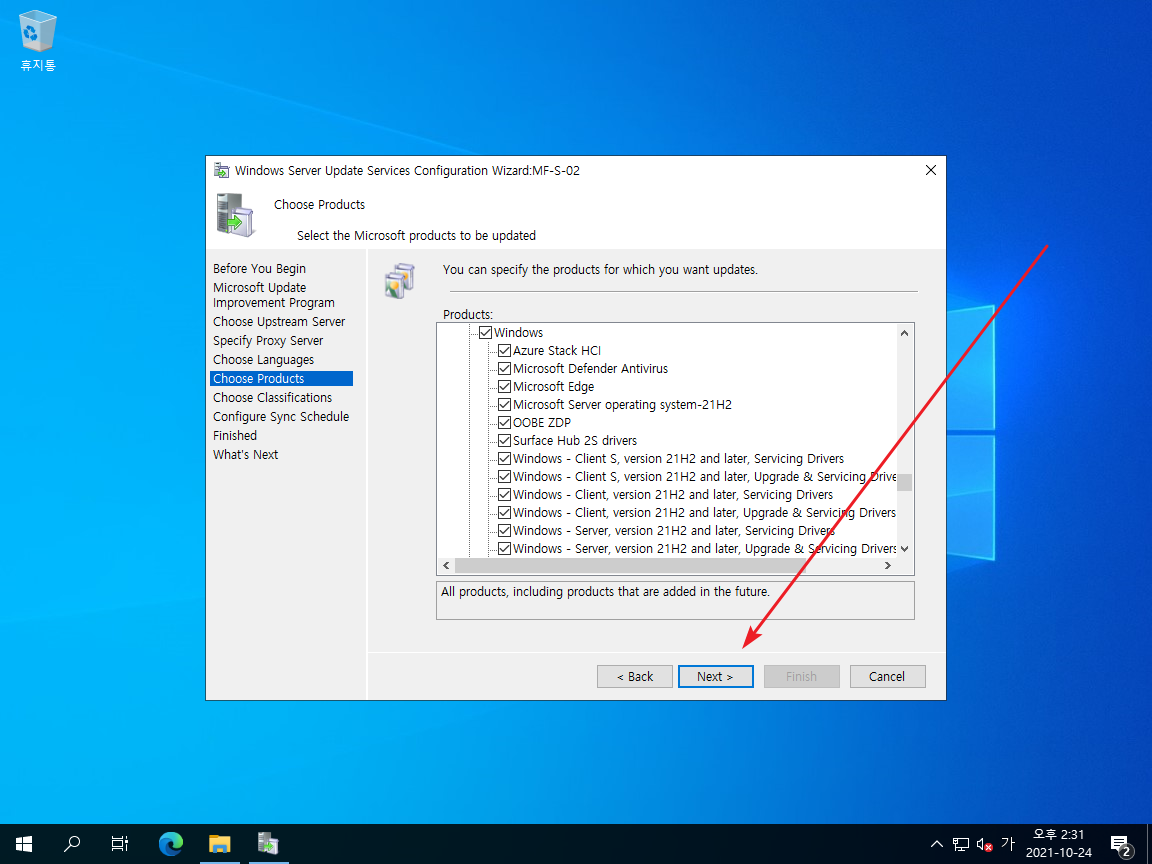This screenshot has width=1152, height=864.
Task: Uncheck OOBE ZDP
Action: [504, 422]
